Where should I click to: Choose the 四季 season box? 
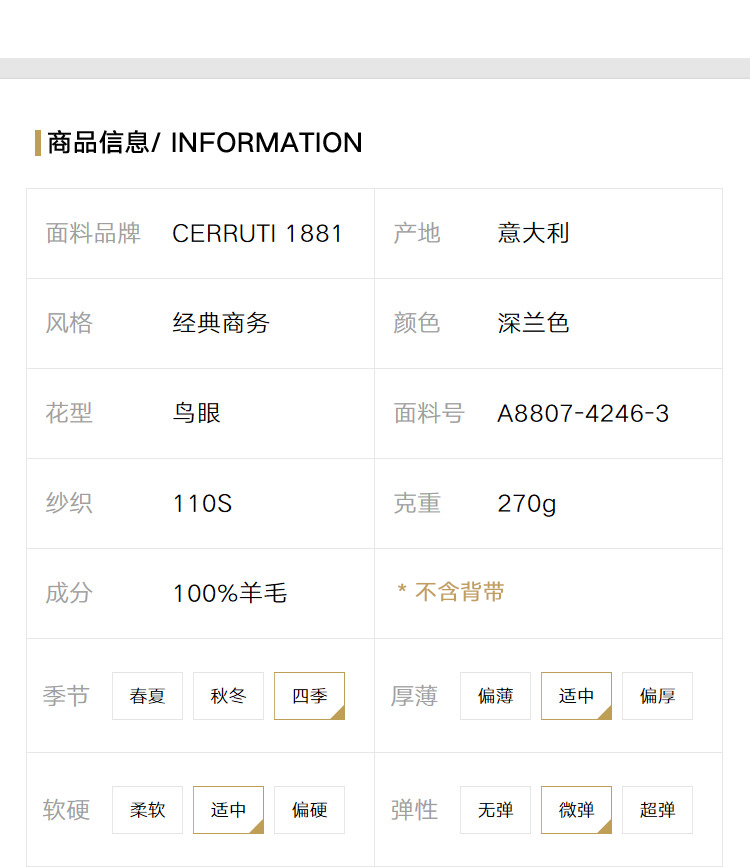coord(309,696)
